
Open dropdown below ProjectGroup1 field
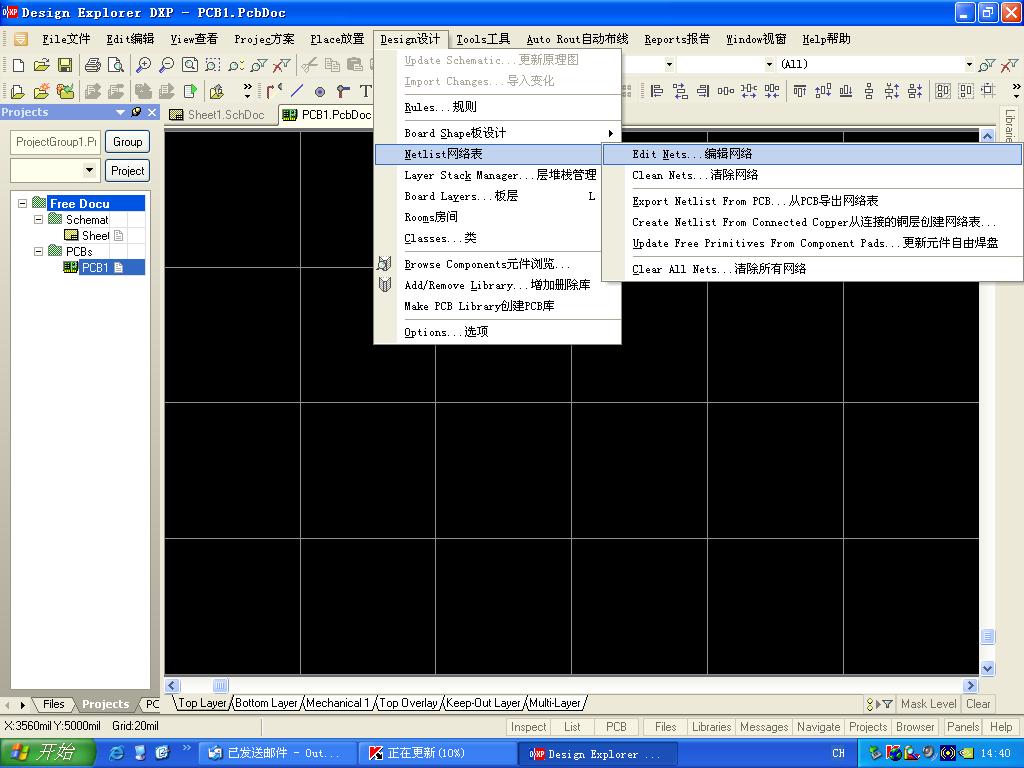point(89,170)
